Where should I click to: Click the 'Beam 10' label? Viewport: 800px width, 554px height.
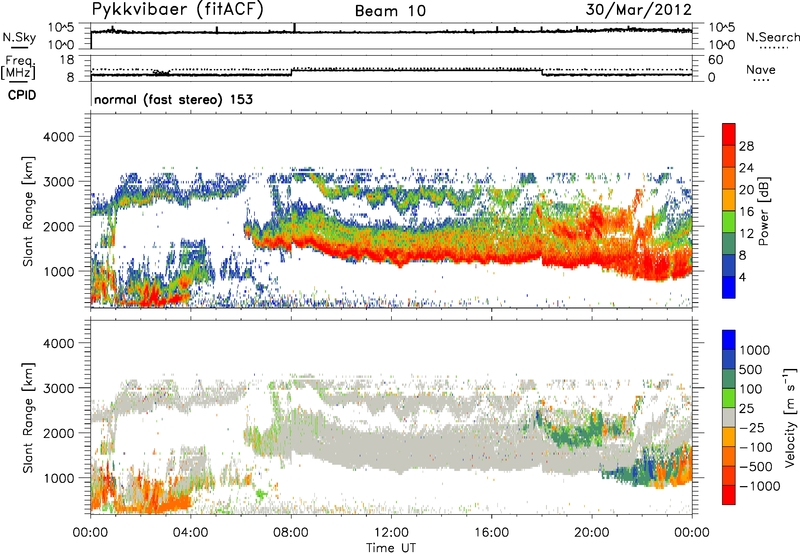point(390,11)
